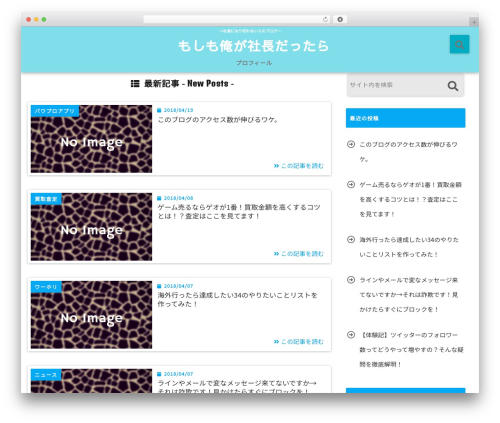Open the 買取査定 post No Image thumbnail
This screenshot has height=423, width=500.
91,227
